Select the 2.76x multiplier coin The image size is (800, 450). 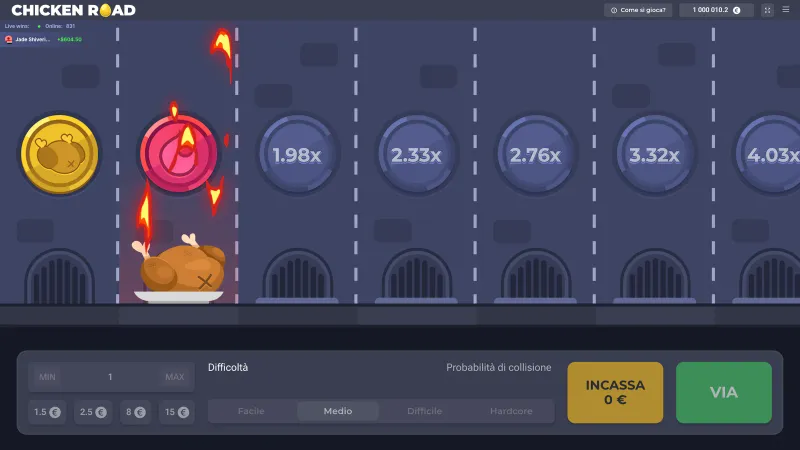(536, 154)
